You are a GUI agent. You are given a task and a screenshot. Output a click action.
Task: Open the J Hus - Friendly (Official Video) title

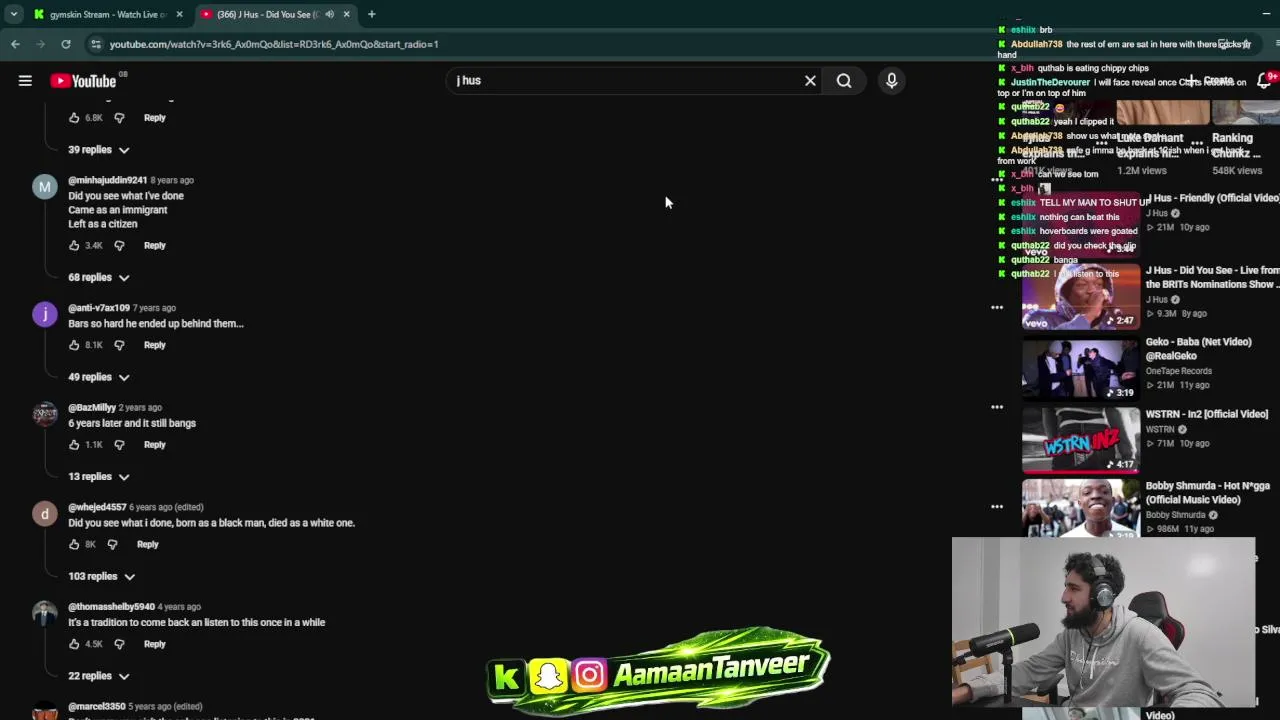click(x=1212, y=198)
